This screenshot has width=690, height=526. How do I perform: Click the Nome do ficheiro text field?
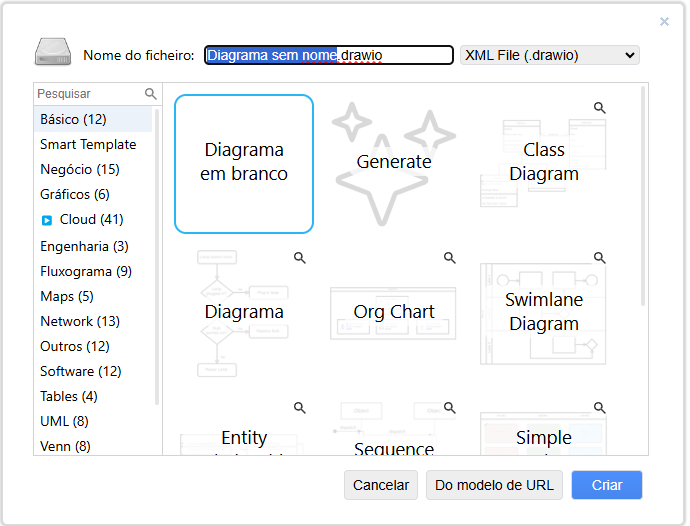click(x=328, y=55)
